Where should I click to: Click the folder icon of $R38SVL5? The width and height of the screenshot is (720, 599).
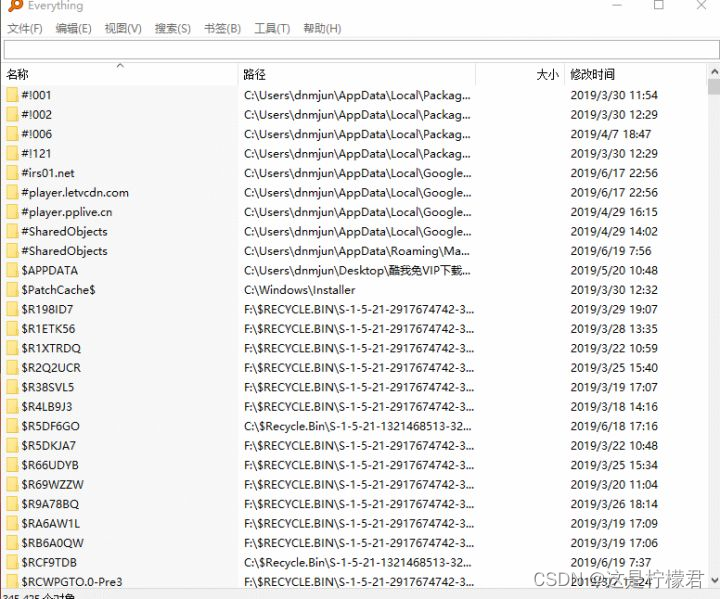[12, 387]
